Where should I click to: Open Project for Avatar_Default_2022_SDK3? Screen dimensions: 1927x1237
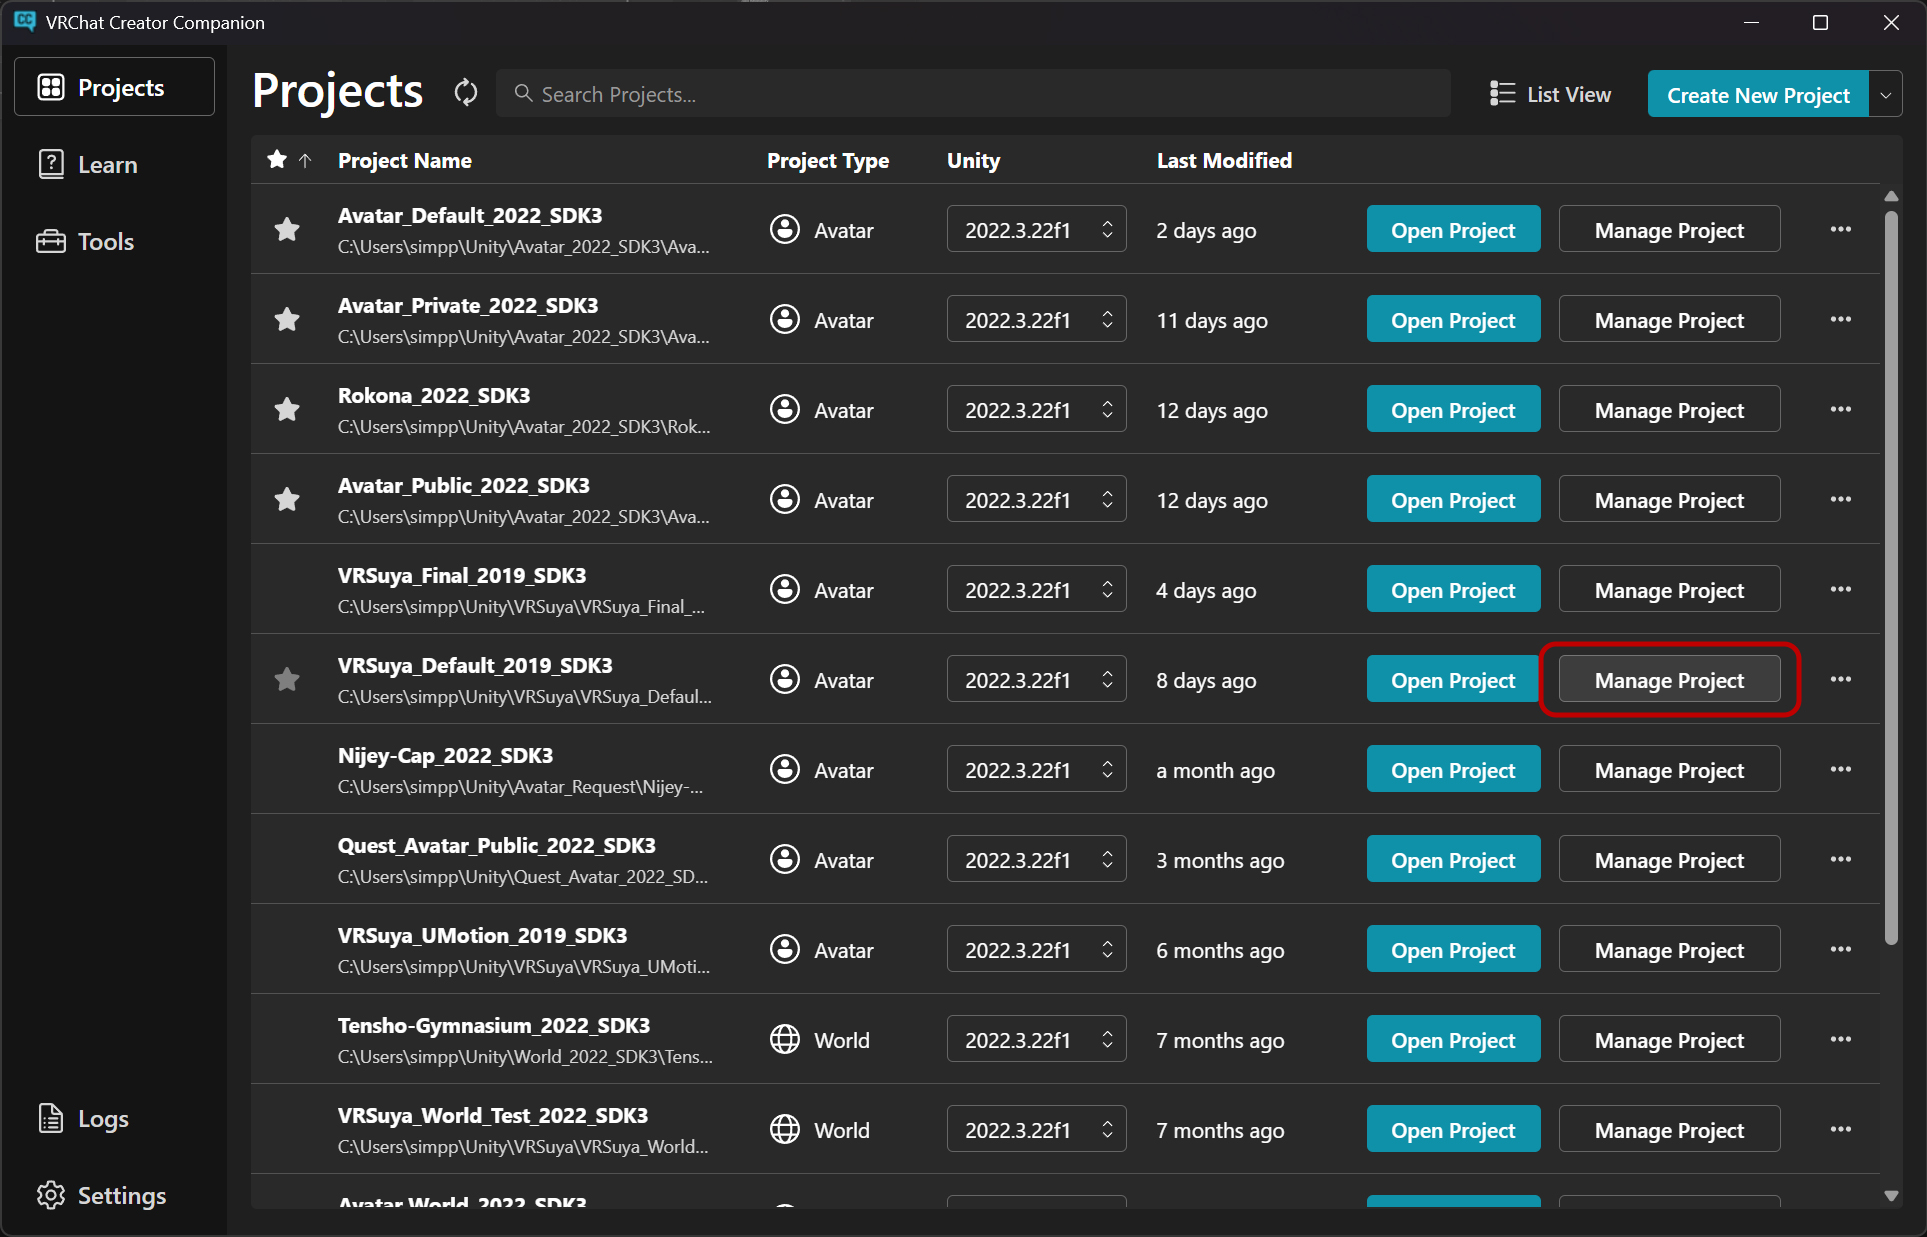click(x=1453, y=229)
